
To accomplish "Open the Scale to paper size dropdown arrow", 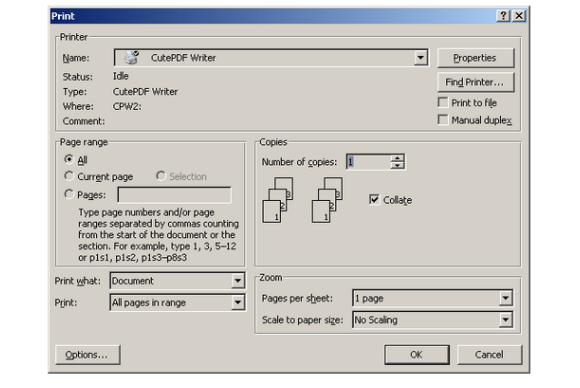I will (x=505, y=320).
